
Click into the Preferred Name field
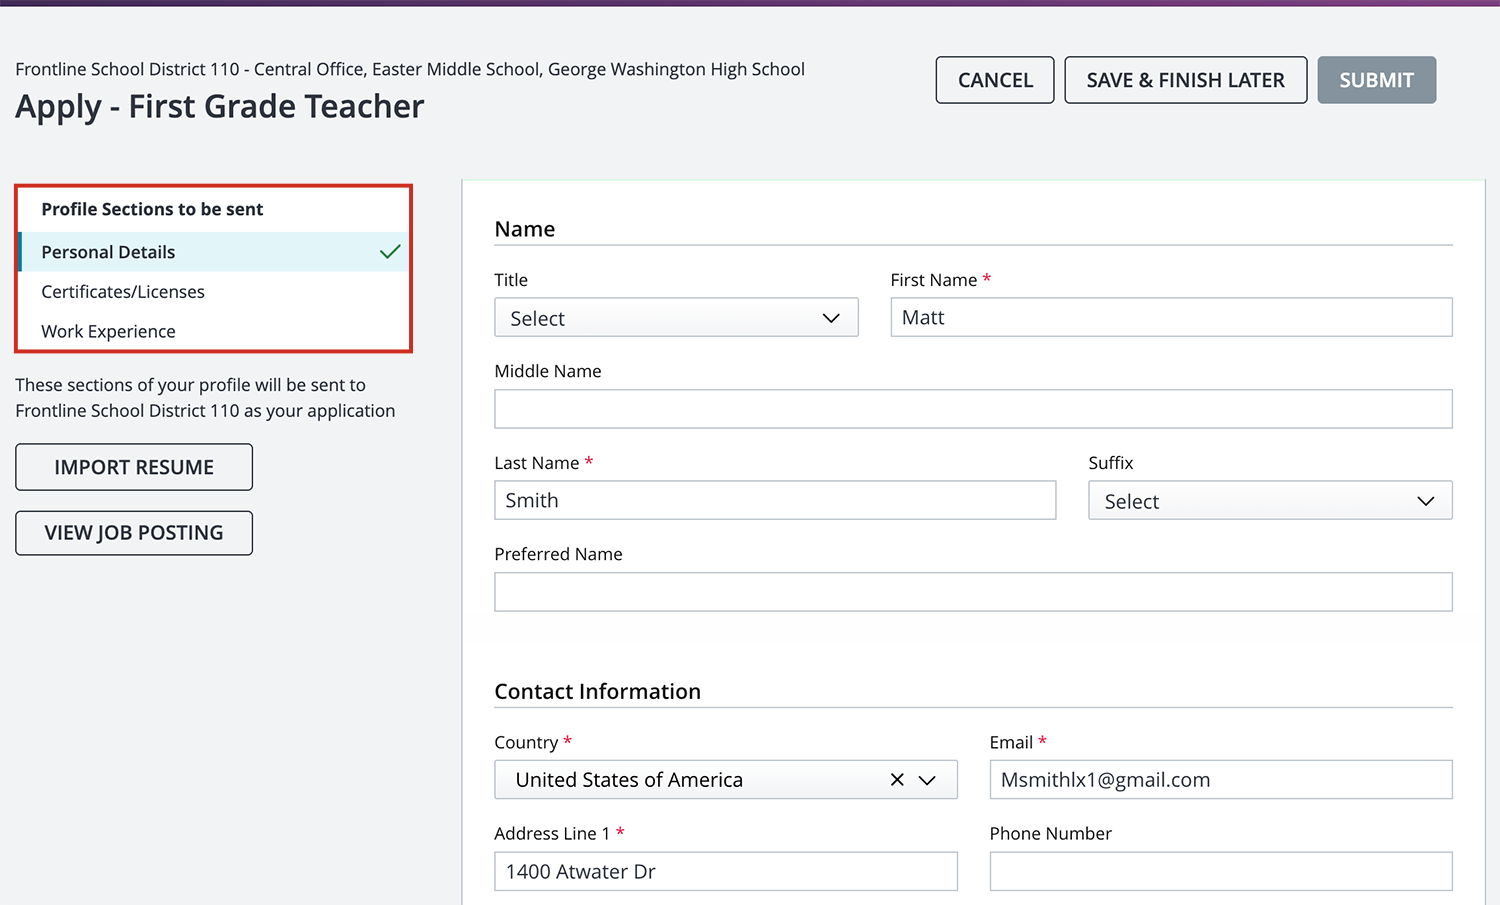[x=972, y=592]
